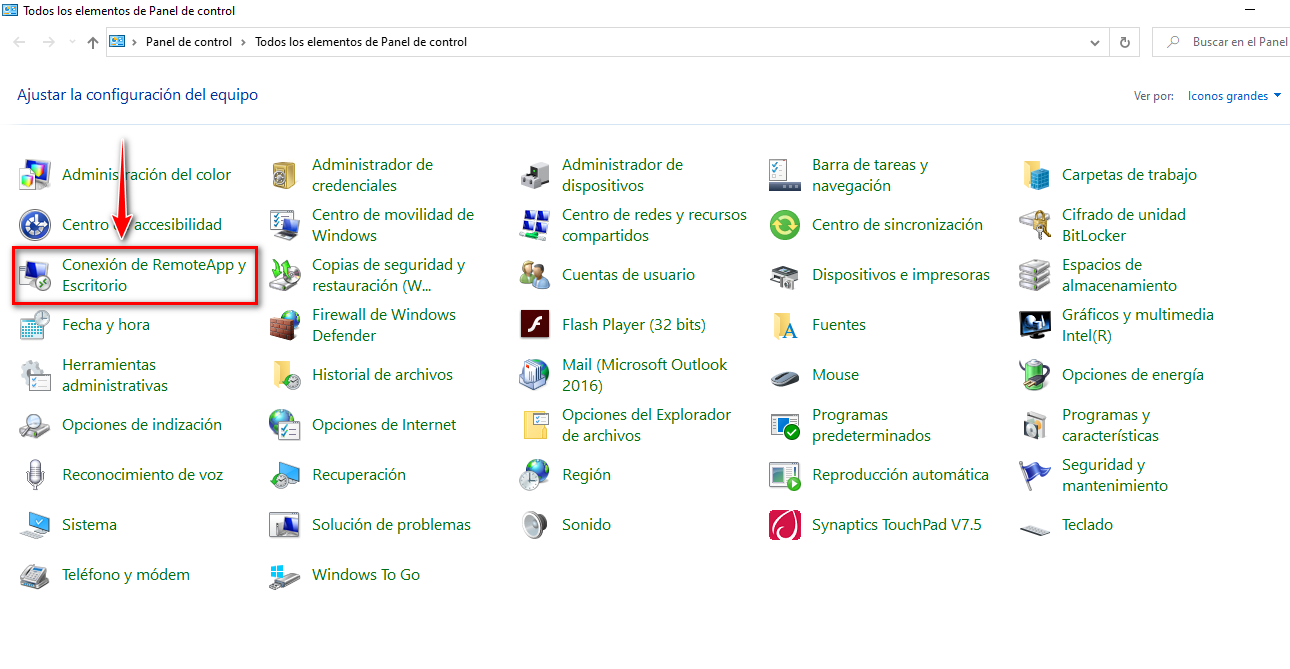Viewport: 1290px width, 669px height.
Task: Select 'Todos los elementos de Panel de control' breadcrumb
Action: click(361, 42)
